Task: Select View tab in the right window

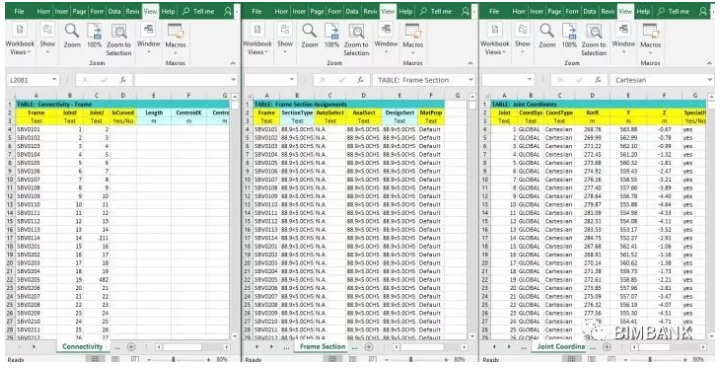Action: point(625,12)
